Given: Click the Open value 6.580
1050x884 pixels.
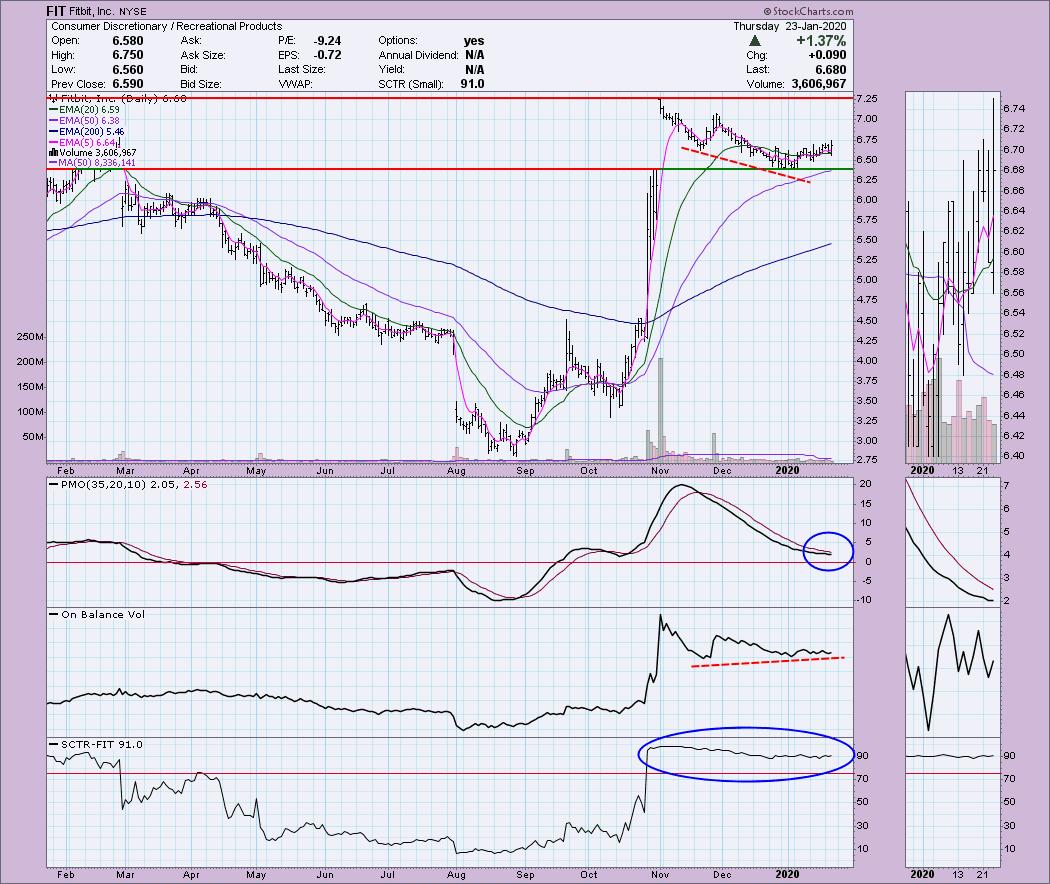Looking at the screenshot, I should [x=127, y=41].
